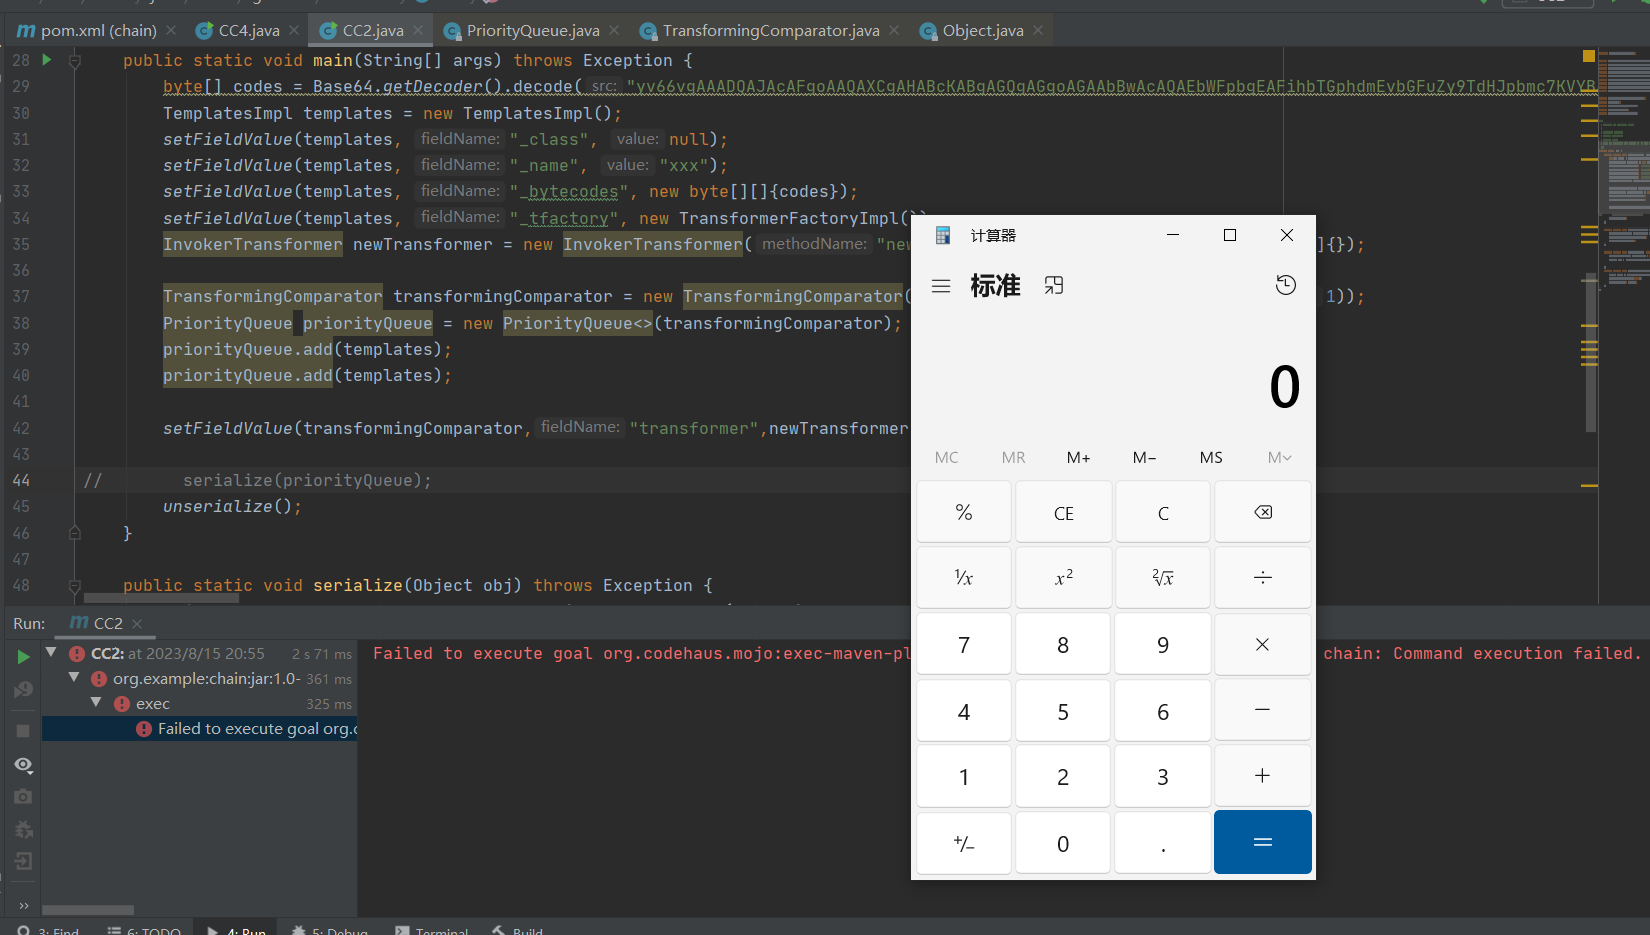Switch to PriorityQueue.java editor tab
This screenshot has height=935, width=1650.
click(x=533, y=31)
